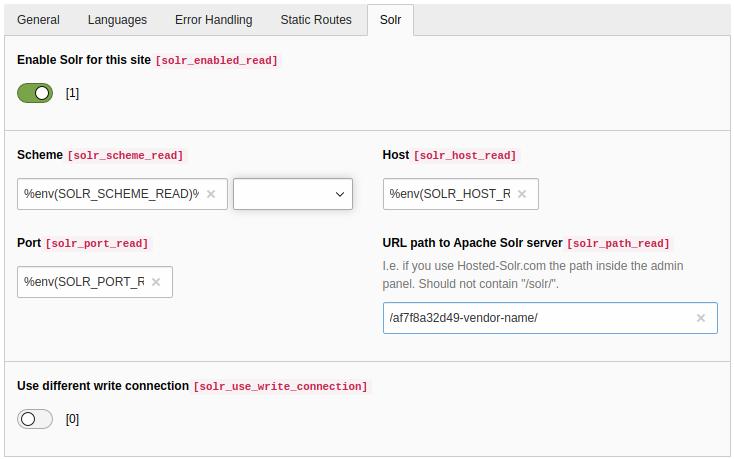Open the Static Routes tab

point(316,20)
